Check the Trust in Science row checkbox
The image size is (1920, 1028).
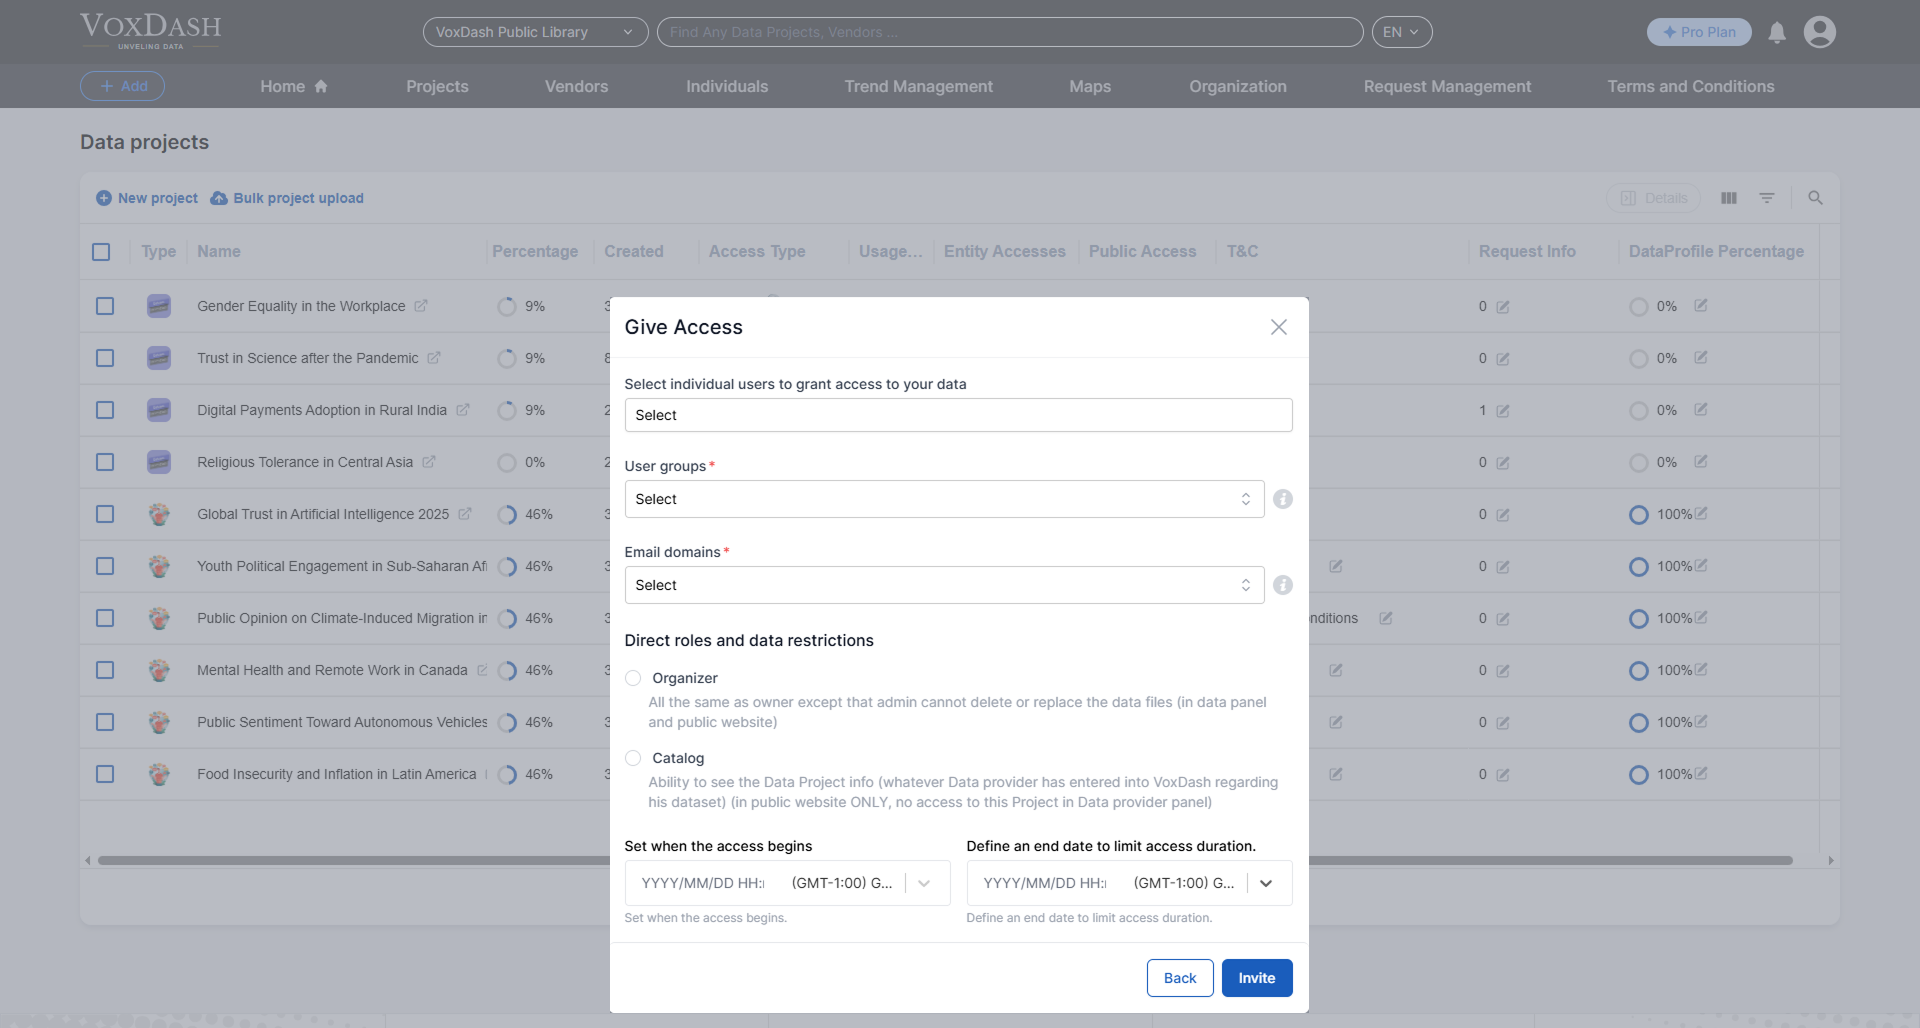click(x=105, y=358)
